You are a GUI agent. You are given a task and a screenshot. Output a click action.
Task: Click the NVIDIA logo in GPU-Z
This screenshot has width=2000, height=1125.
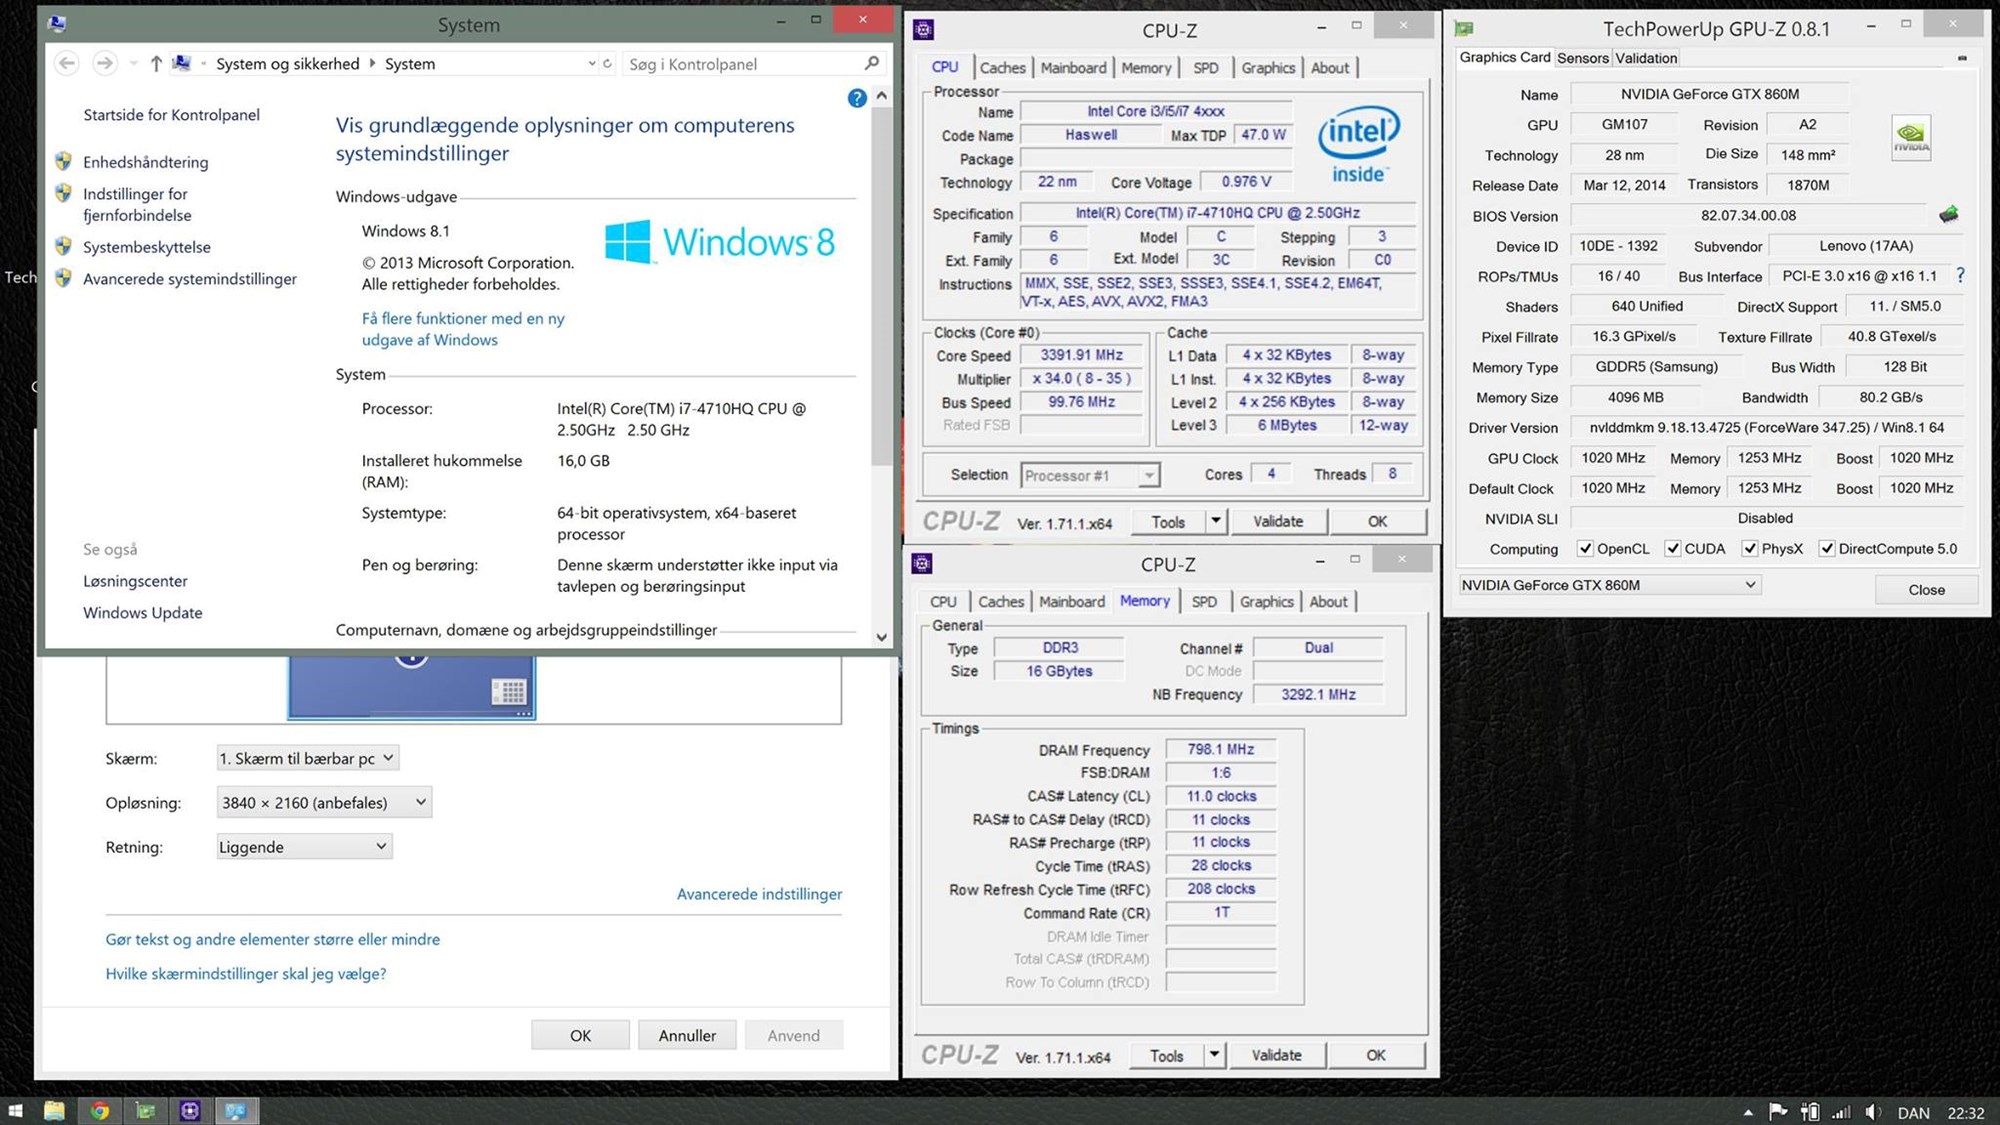click(x=1911, y=138)
